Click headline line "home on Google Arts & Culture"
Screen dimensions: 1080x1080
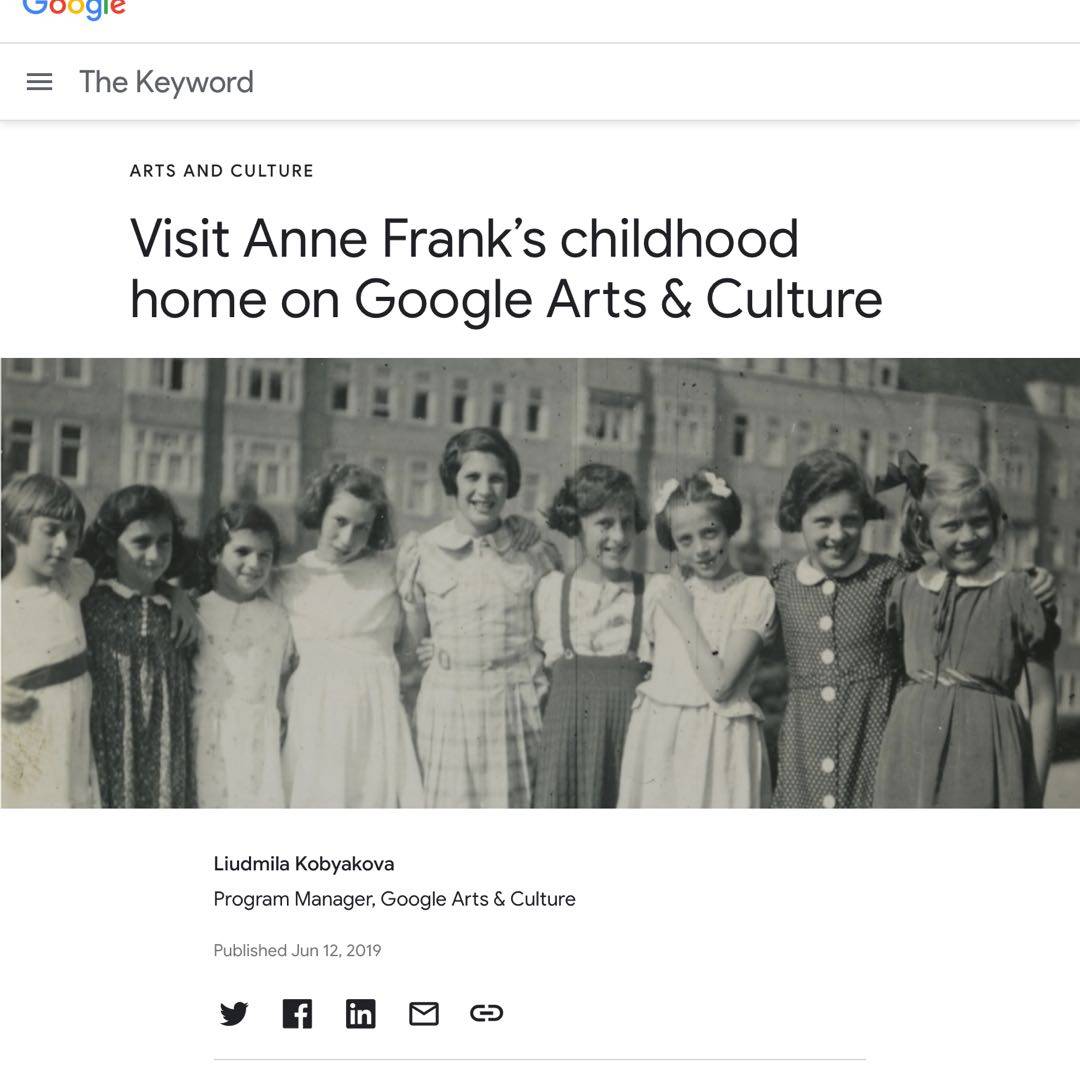coord(505,299)
